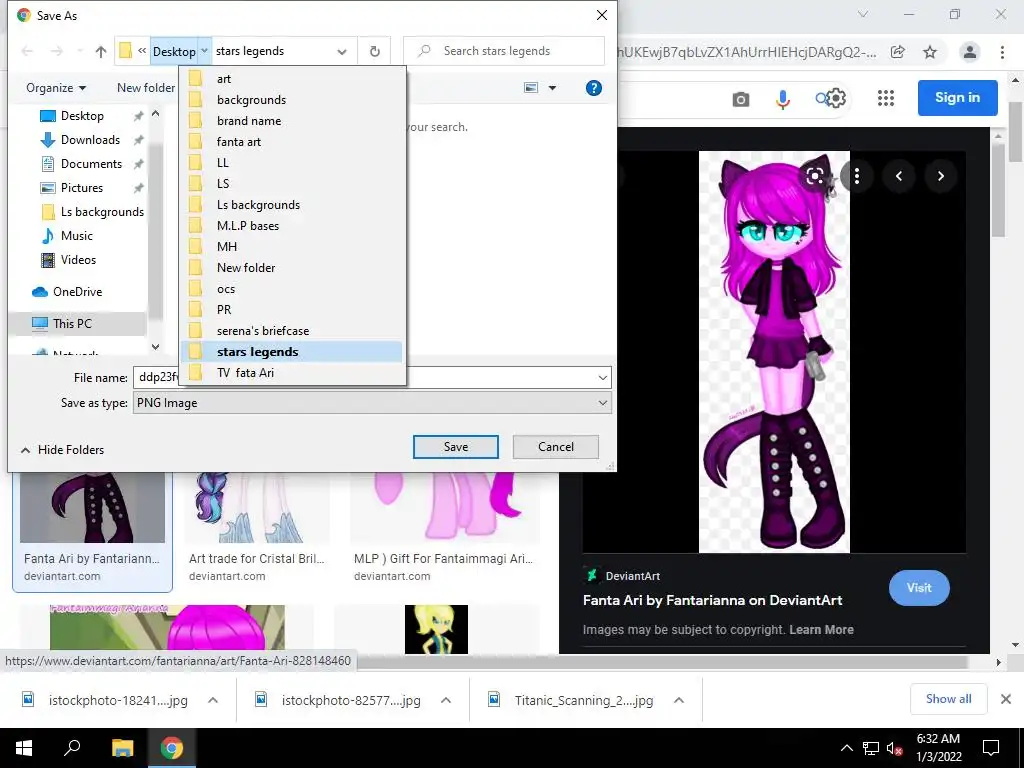Open Windows Start menu
Screen dimensions: 1024x768
pos(24,748)
